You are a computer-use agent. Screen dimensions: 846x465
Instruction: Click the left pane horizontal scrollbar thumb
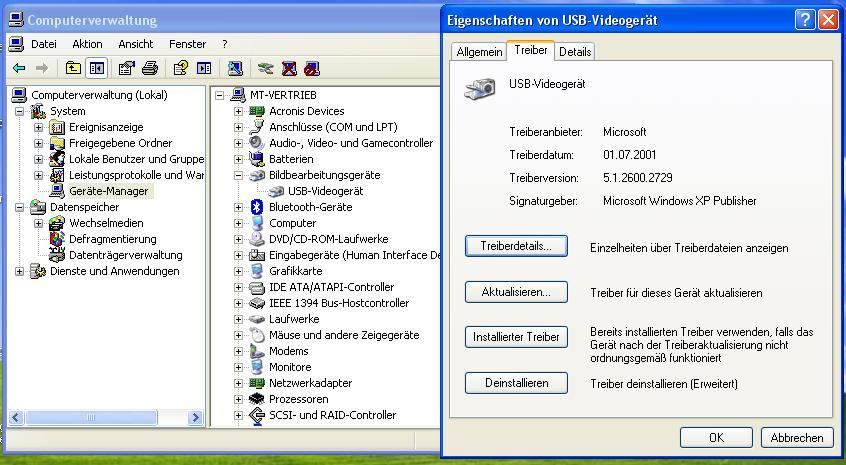(x=91, y=417)
